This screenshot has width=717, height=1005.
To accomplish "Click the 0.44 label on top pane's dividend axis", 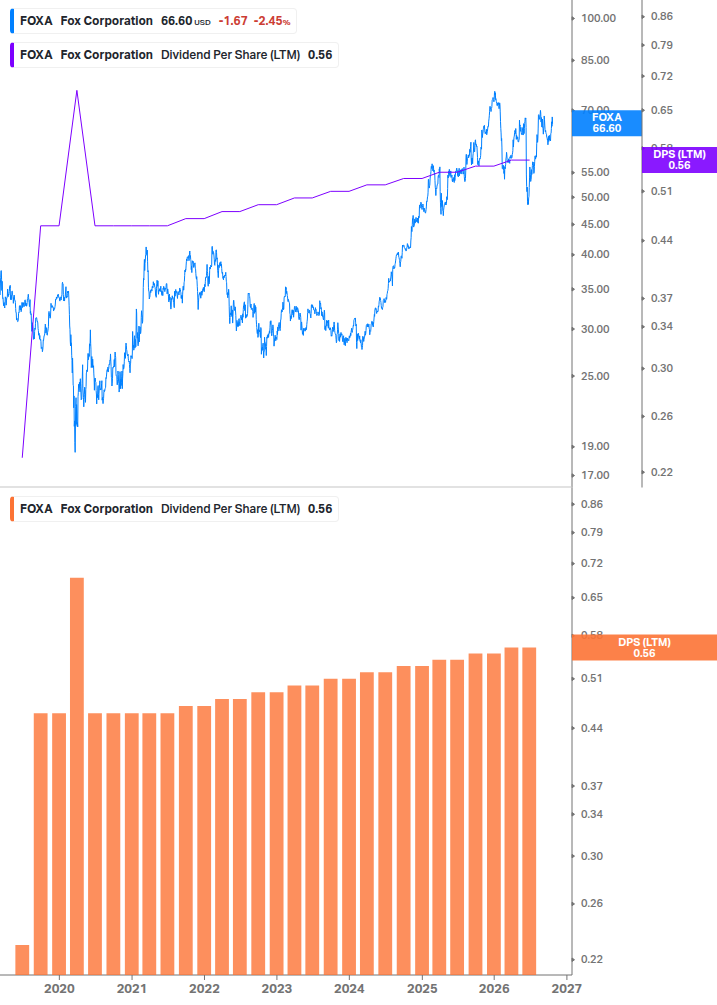I will tap(662, 240).
